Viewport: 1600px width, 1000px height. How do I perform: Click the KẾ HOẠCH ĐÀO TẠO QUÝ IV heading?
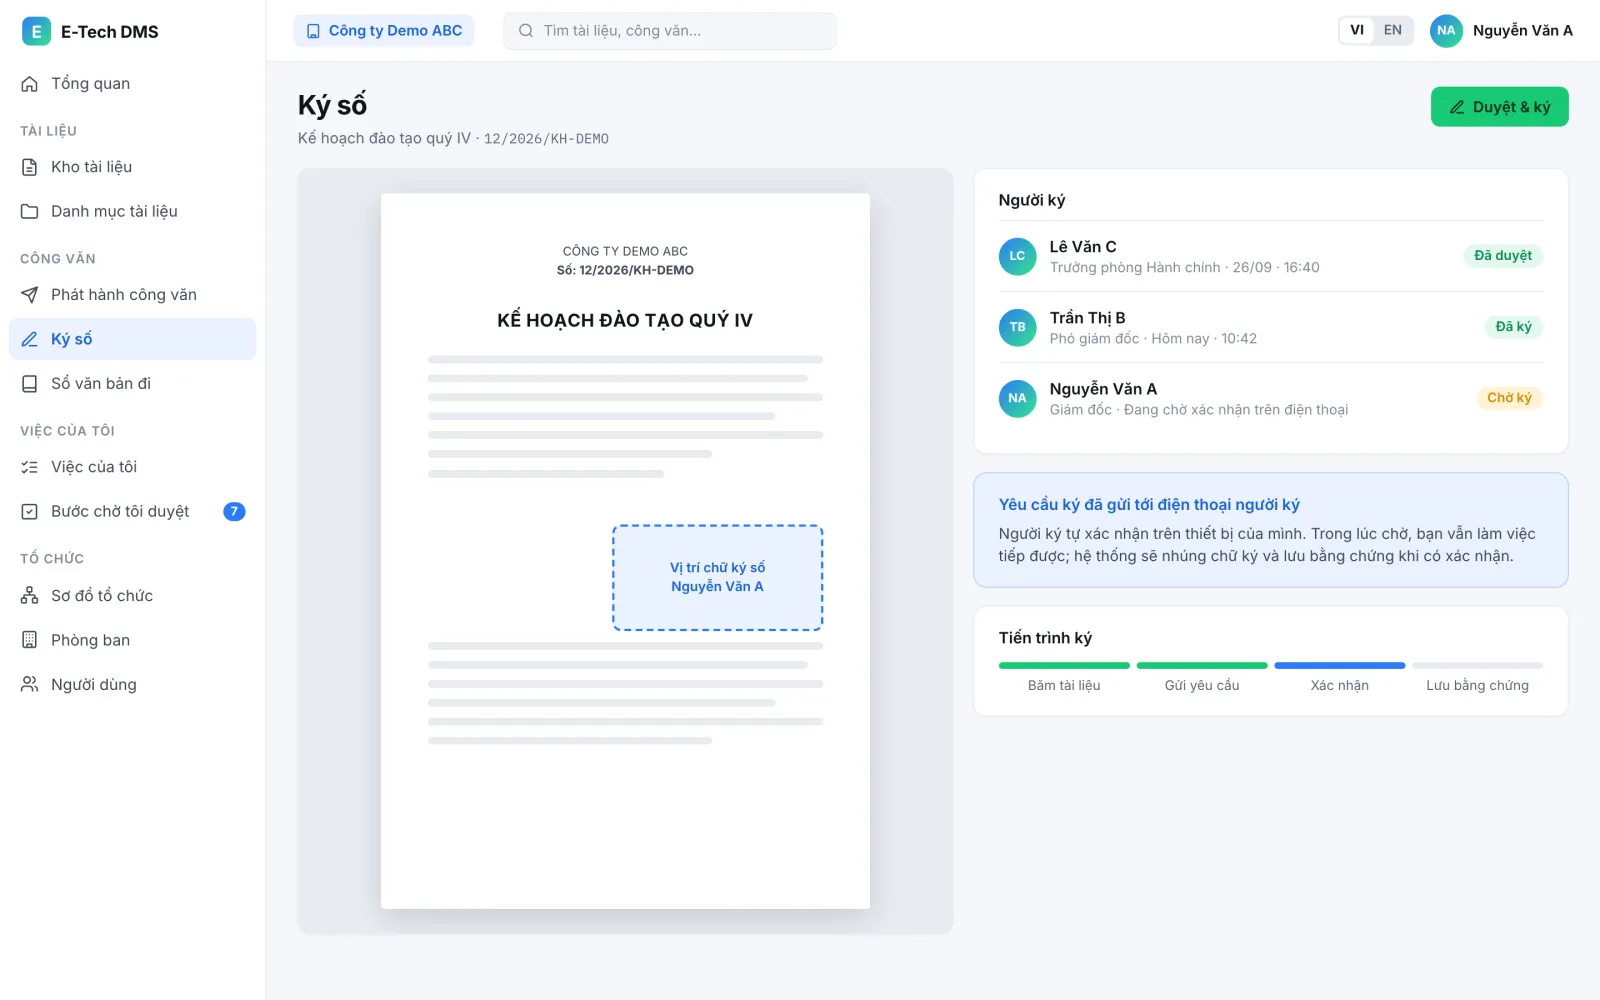pos(625,321)
